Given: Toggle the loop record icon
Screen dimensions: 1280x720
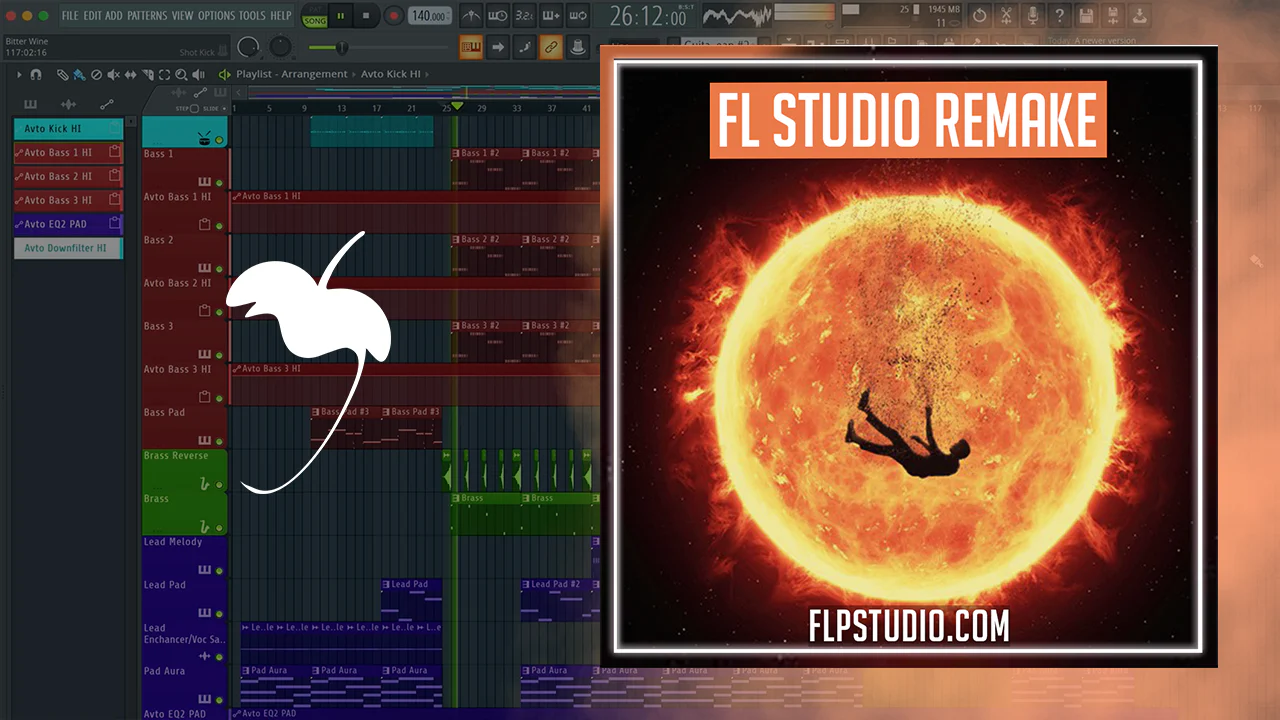Looking at the screenshot, I should coord(578,16).
